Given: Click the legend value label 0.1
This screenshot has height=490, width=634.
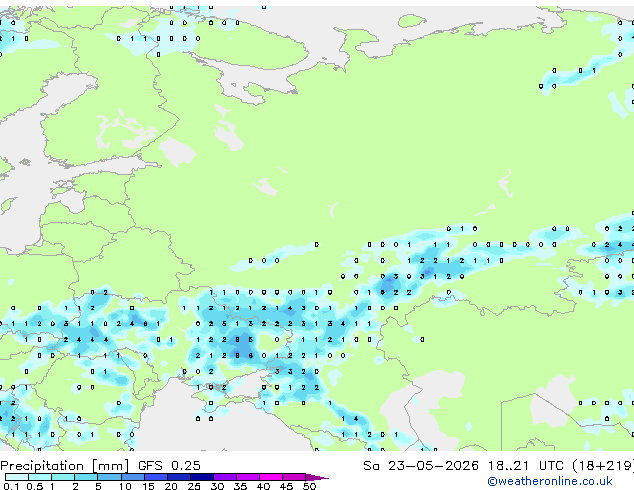Looking at the screenshot, I should tap(11, 486).
